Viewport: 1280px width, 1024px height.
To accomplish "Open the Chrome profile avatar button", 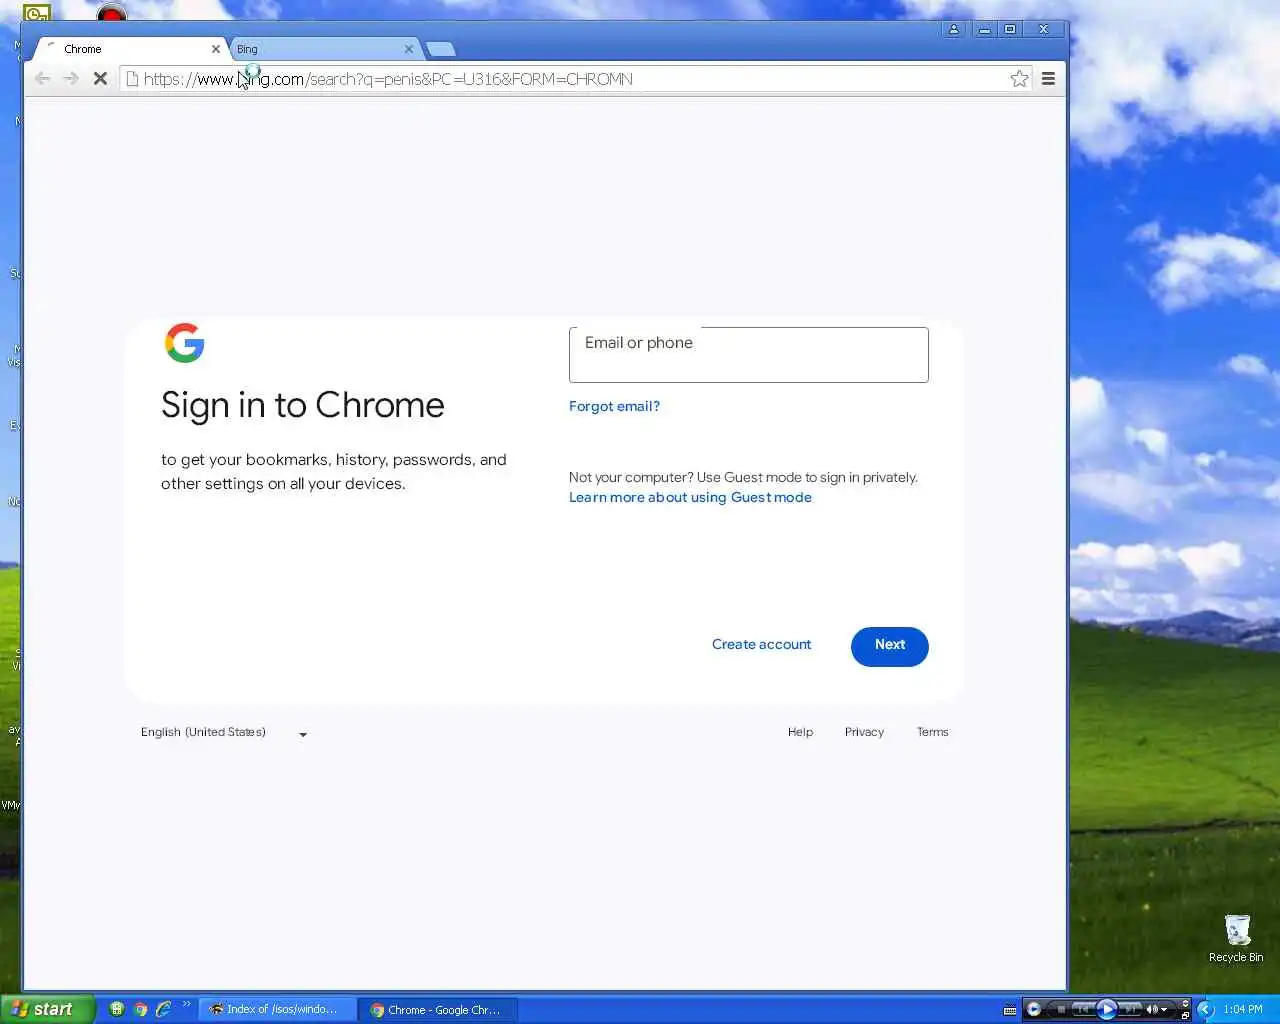I will (x=954, y=30).
